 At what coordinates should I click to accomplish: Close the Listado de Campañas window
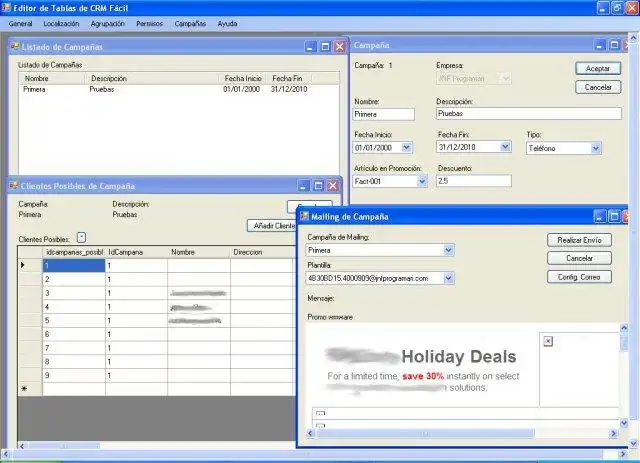point(340,47)
